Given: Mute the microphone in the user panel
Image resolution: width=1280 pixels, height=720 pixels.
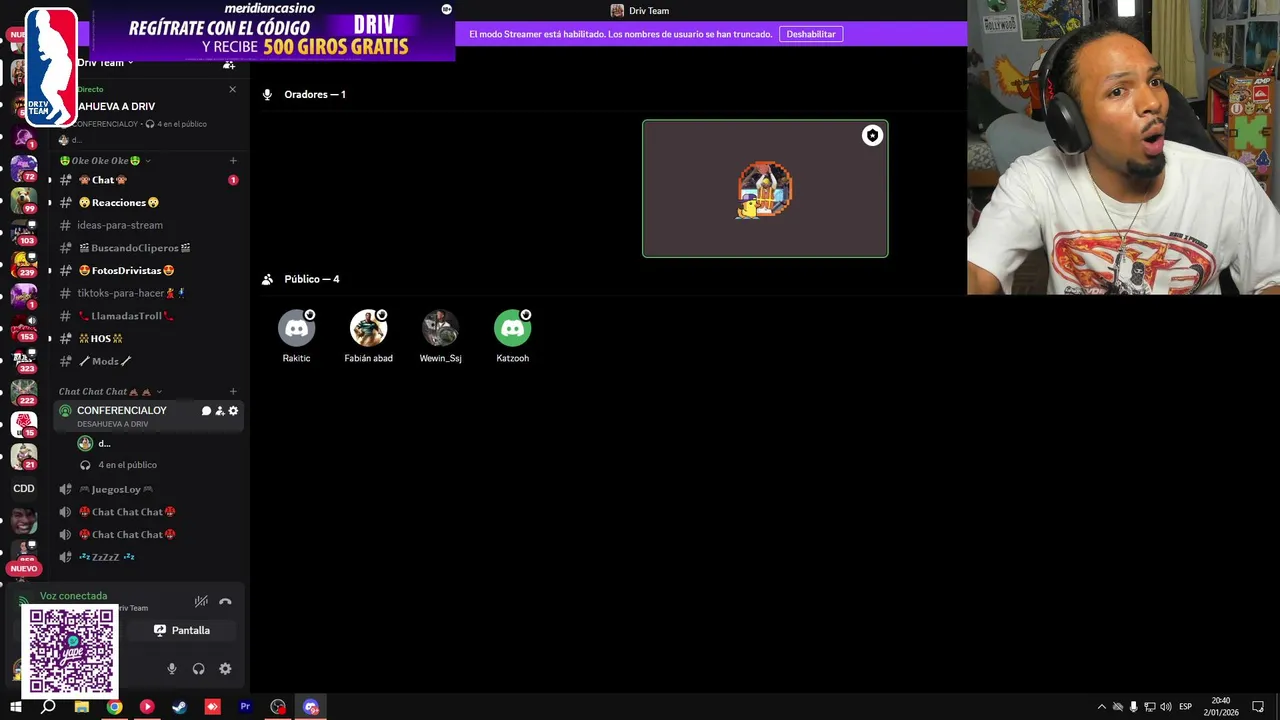Looking at the screenshot, I should pos(172,669).
